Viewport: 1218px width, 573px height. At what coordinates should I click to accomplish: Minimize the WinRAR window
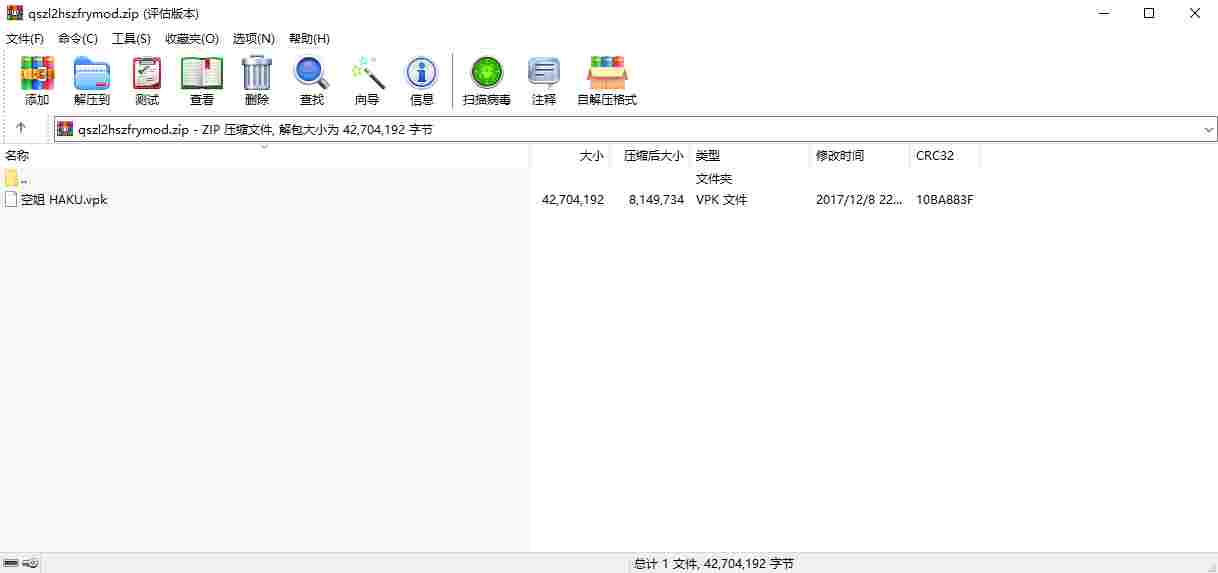[1104, 14]
